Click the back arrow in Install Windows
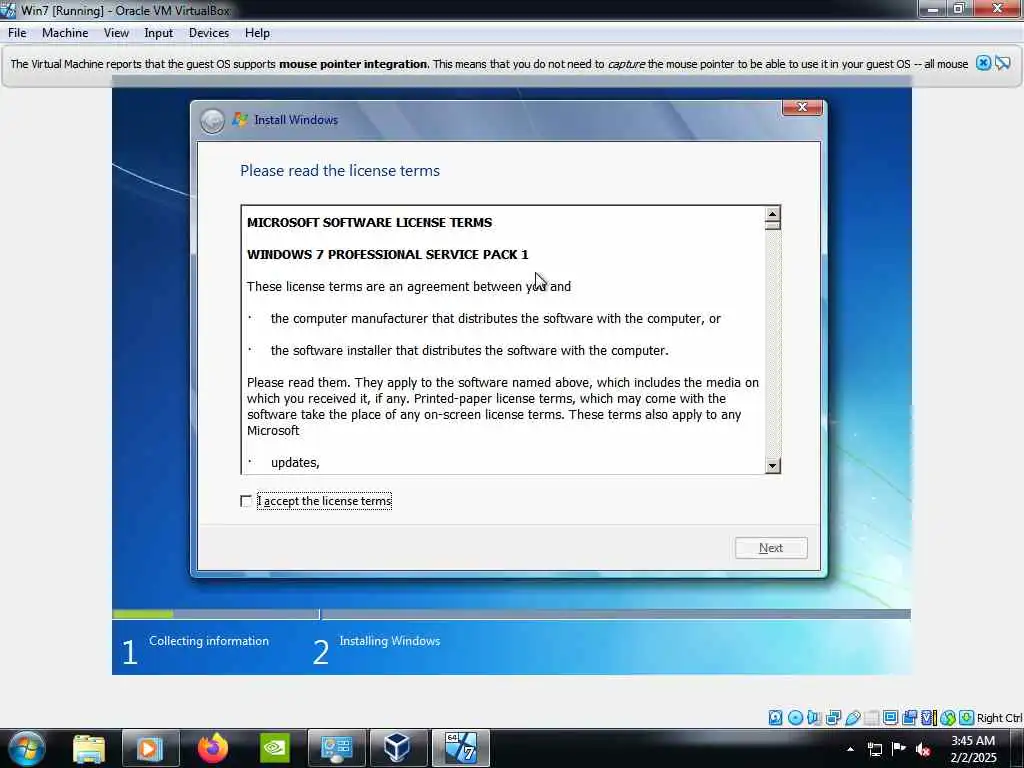The height and width of the screenshot is (768, 1024). pos(212,121)
